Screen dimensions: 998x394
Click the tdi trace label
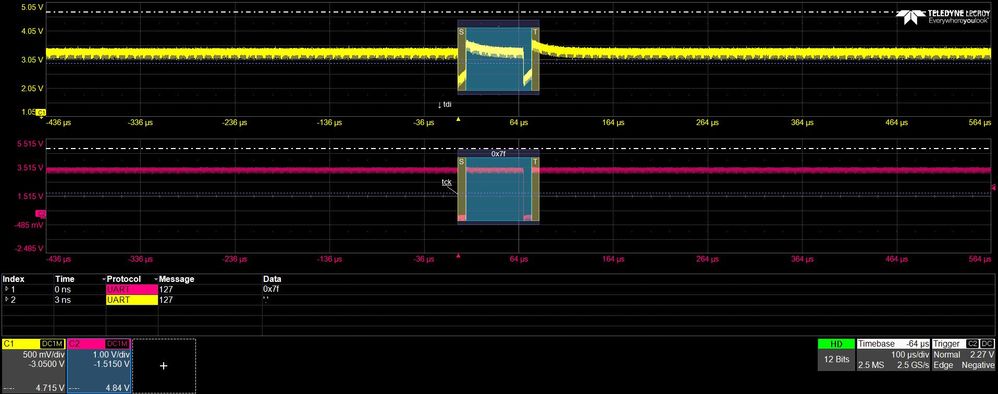pyautogui.click(x=445, y=104)
